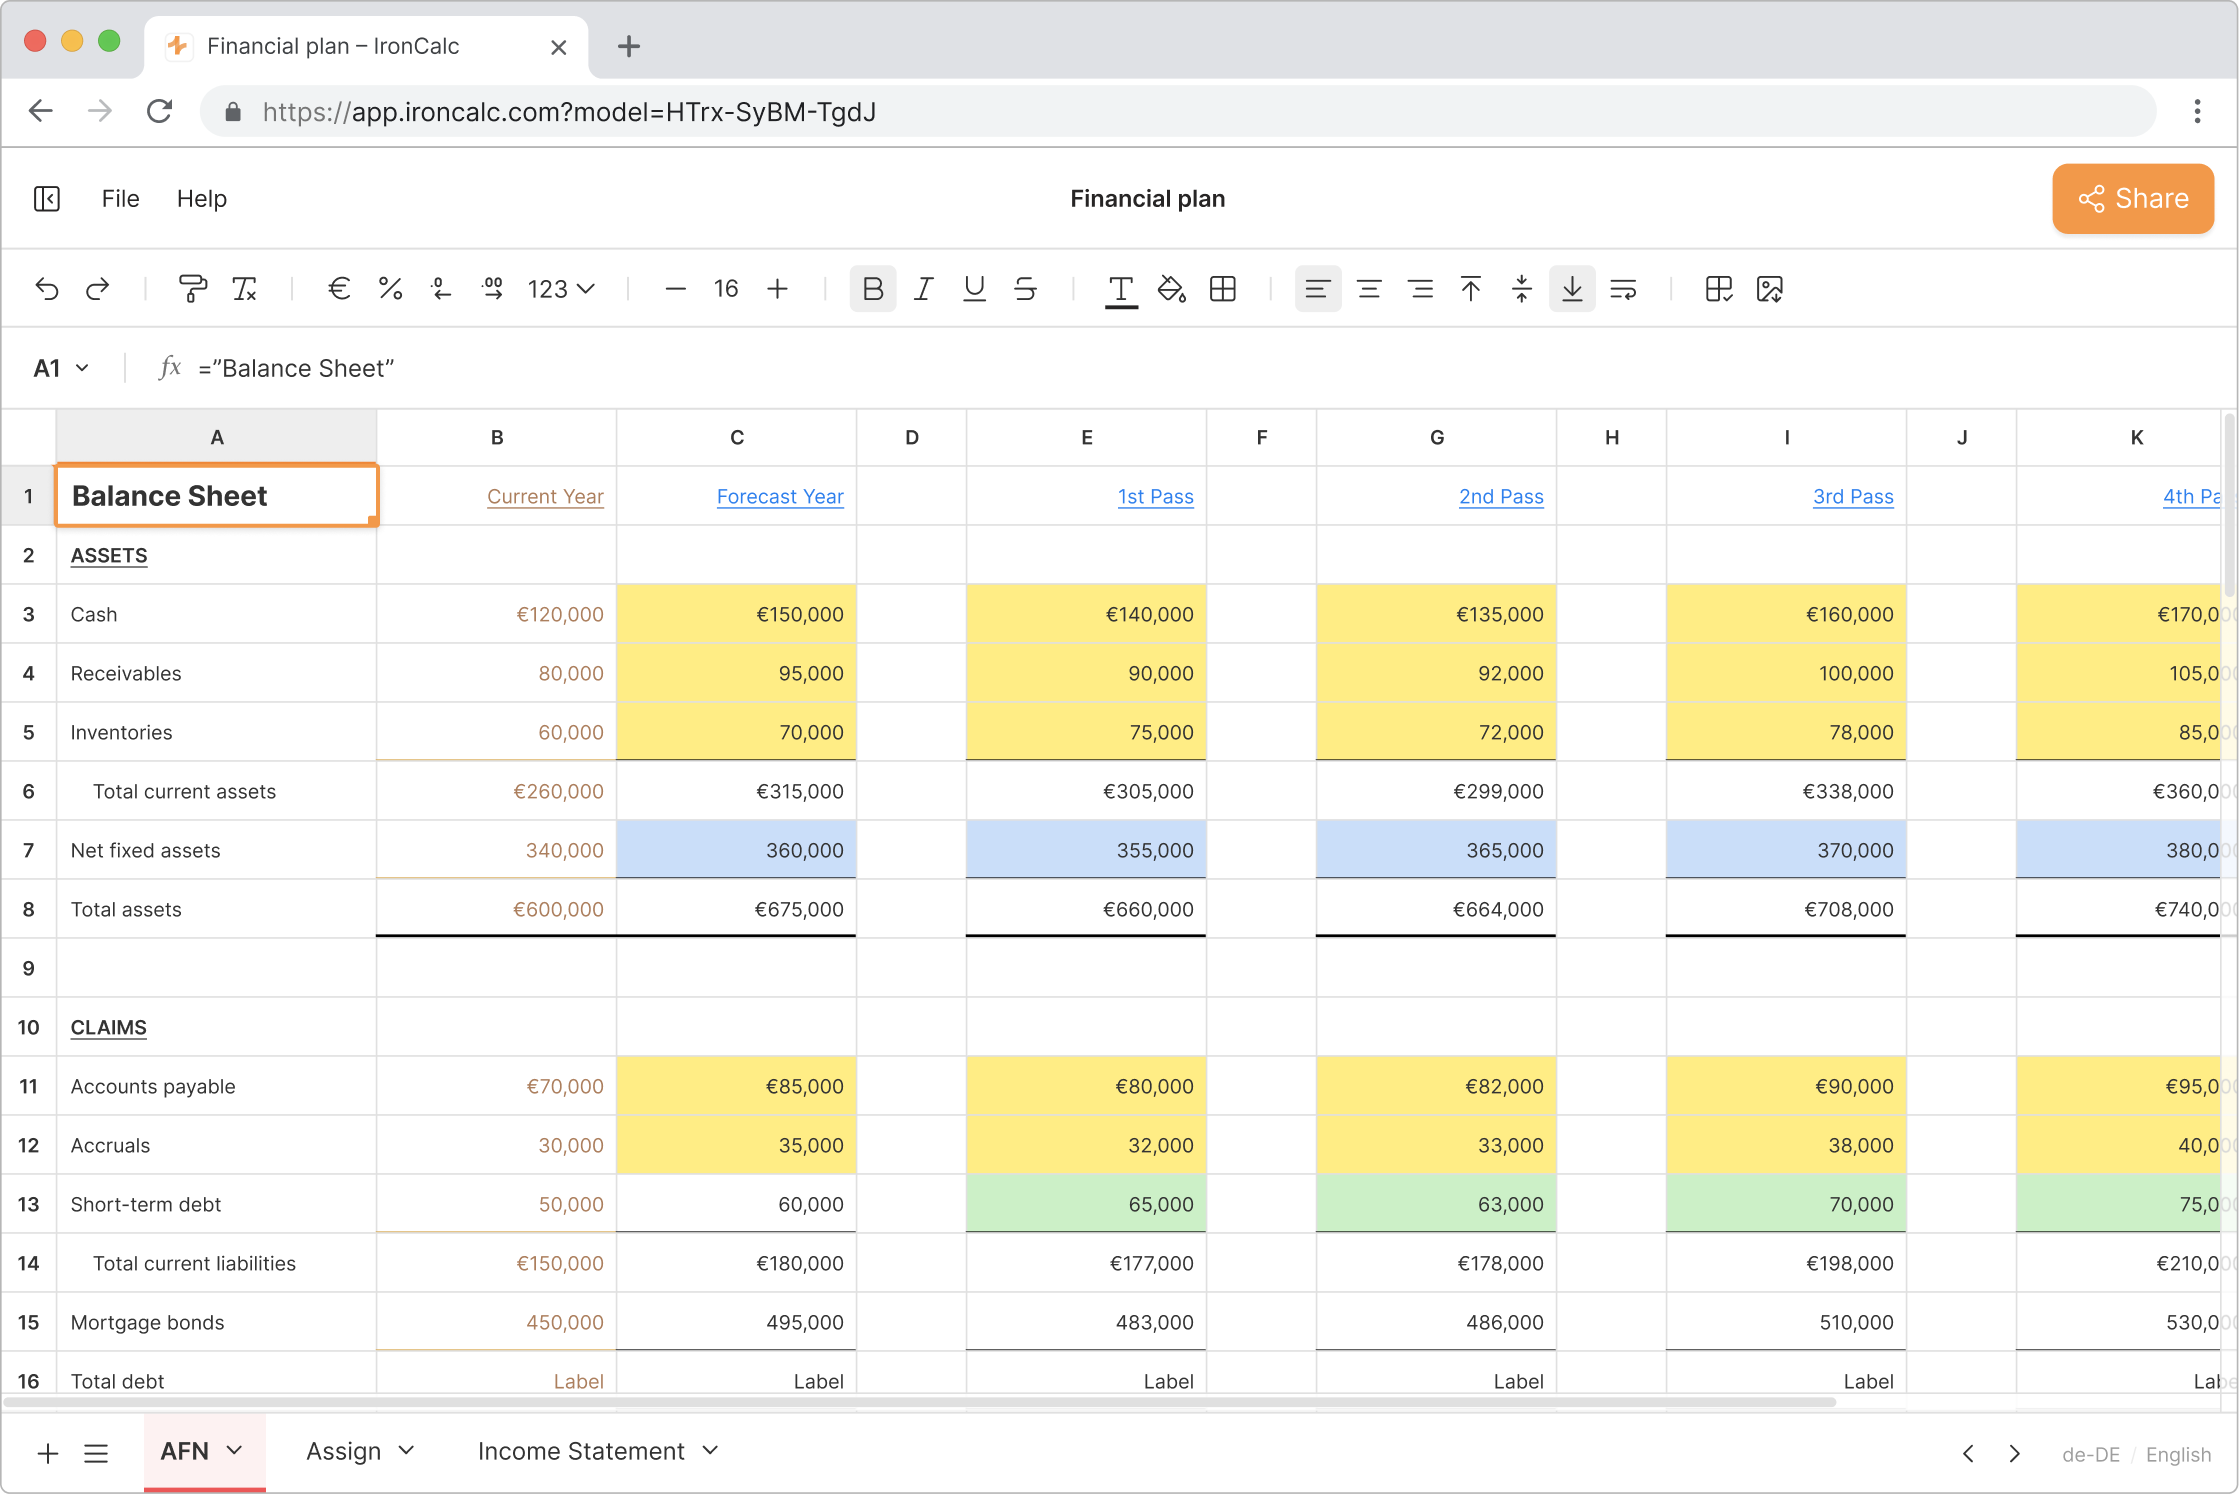Switch language to English
This screenshot has width=2239, height=1494.
pyautogui.click(x=2178, y=1454)
